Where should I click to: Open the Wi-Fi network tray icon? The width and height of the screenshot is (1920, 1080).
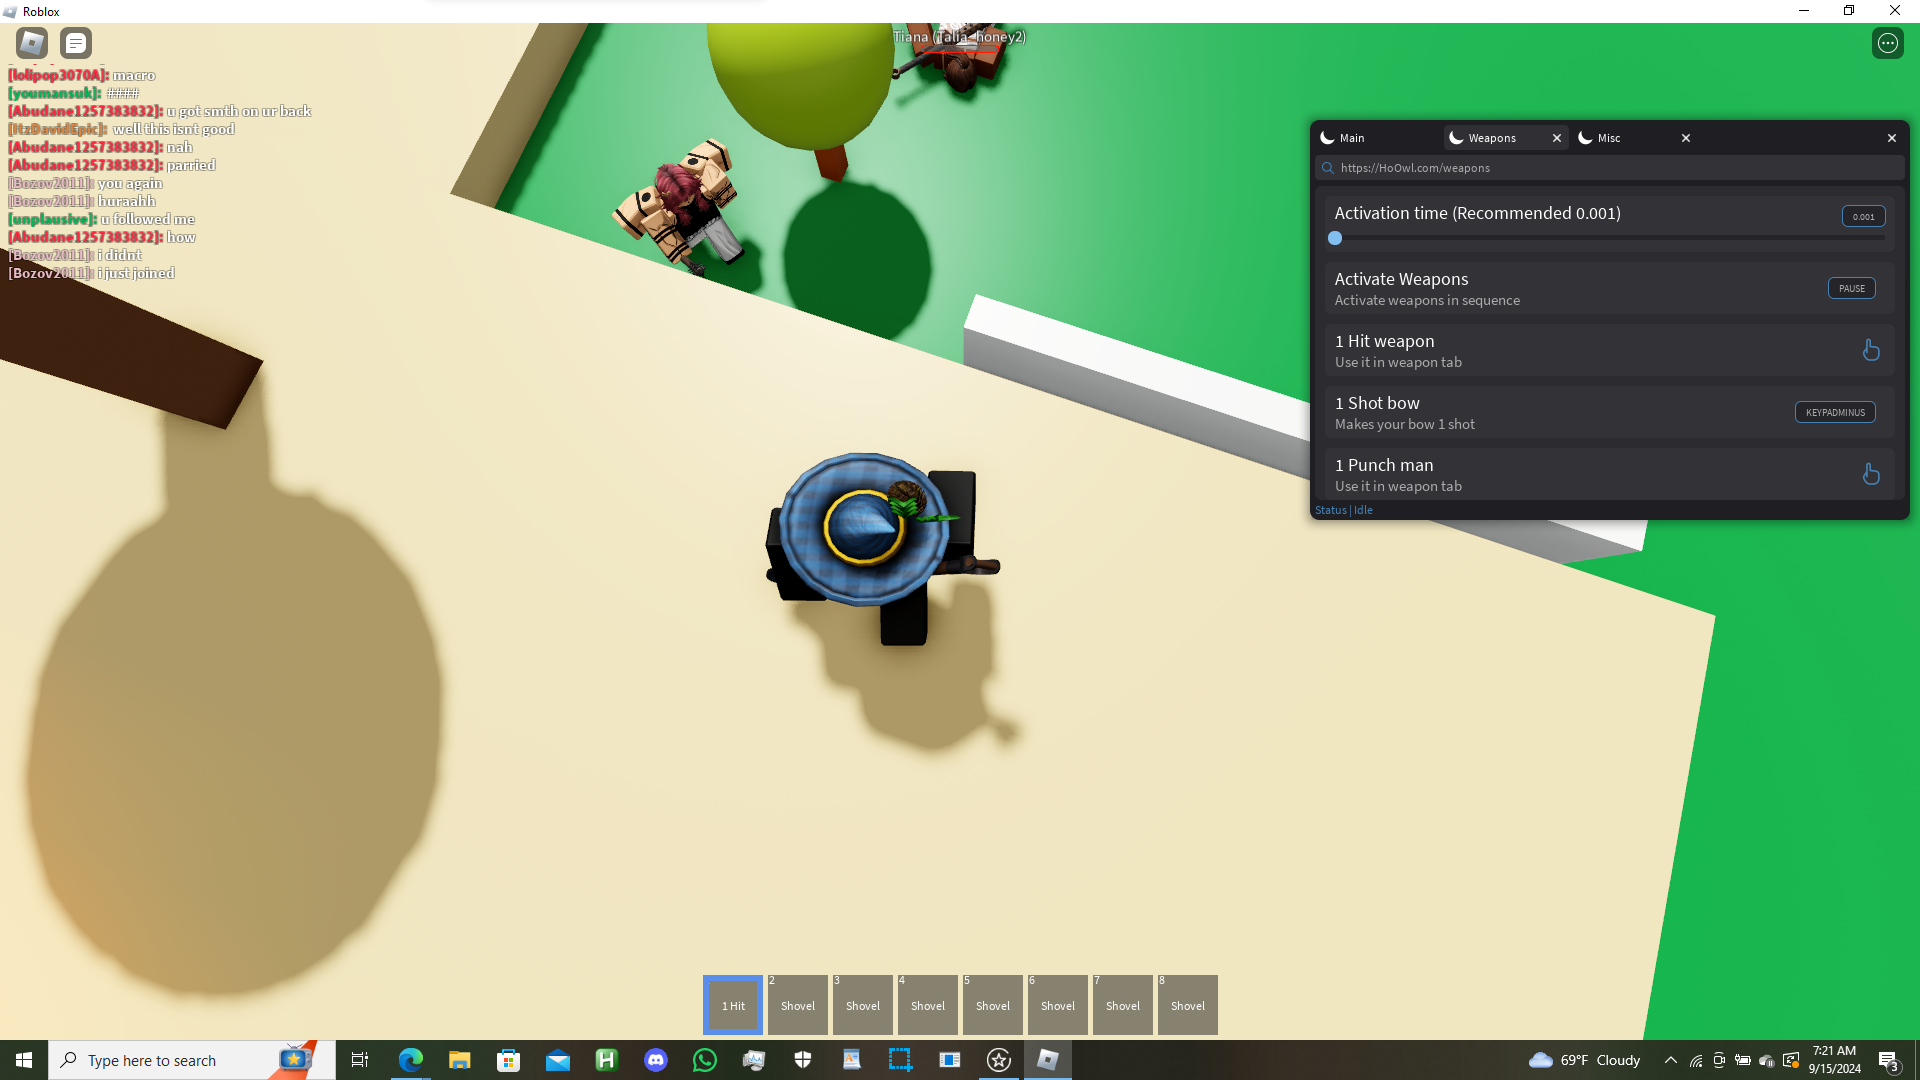pyautogui.click(x=1696, y=1060)
